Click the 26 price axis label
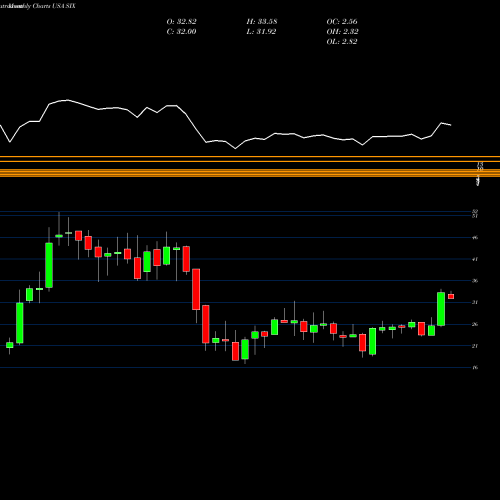The image size is (500, 500). (475, 324)
